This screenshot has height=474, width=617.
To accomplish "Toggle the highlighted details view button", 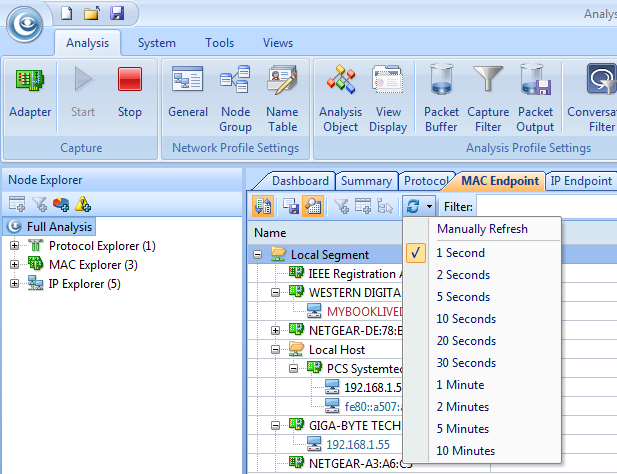I will click(313, 206).
